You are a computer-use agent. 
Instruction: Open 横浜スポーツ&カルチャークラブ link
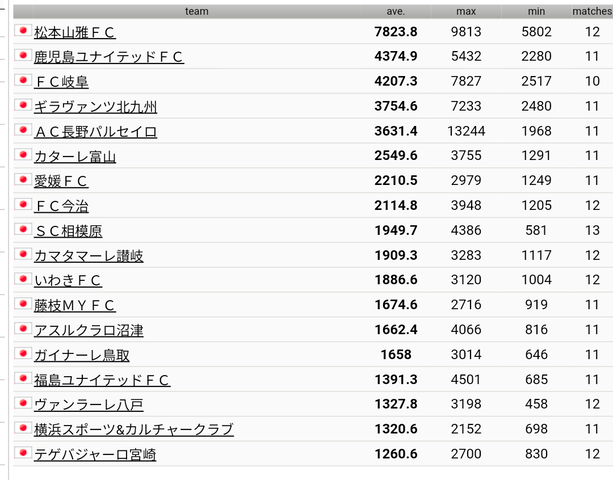133,430
